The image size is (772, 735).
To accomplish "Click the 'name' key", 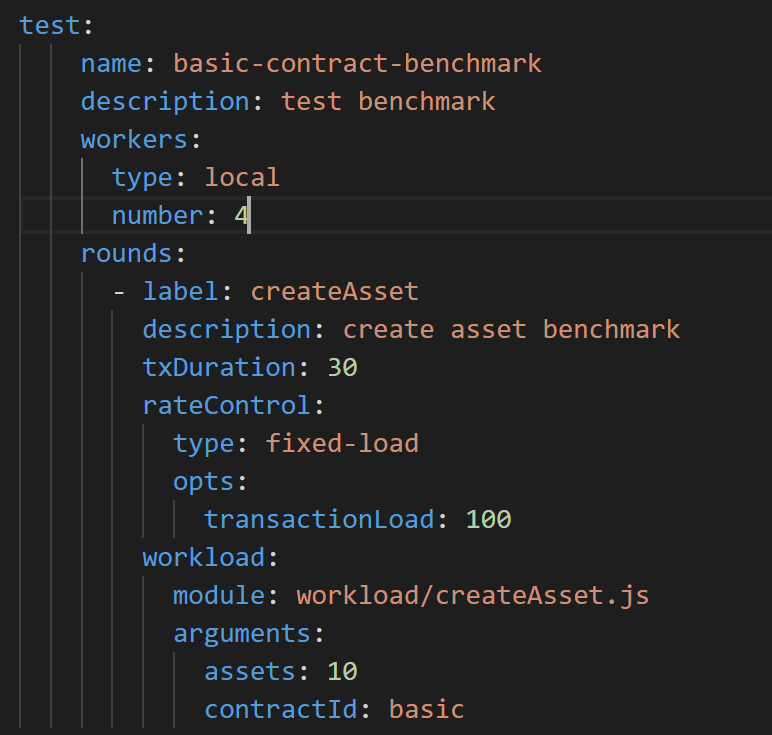I will 111,64.
